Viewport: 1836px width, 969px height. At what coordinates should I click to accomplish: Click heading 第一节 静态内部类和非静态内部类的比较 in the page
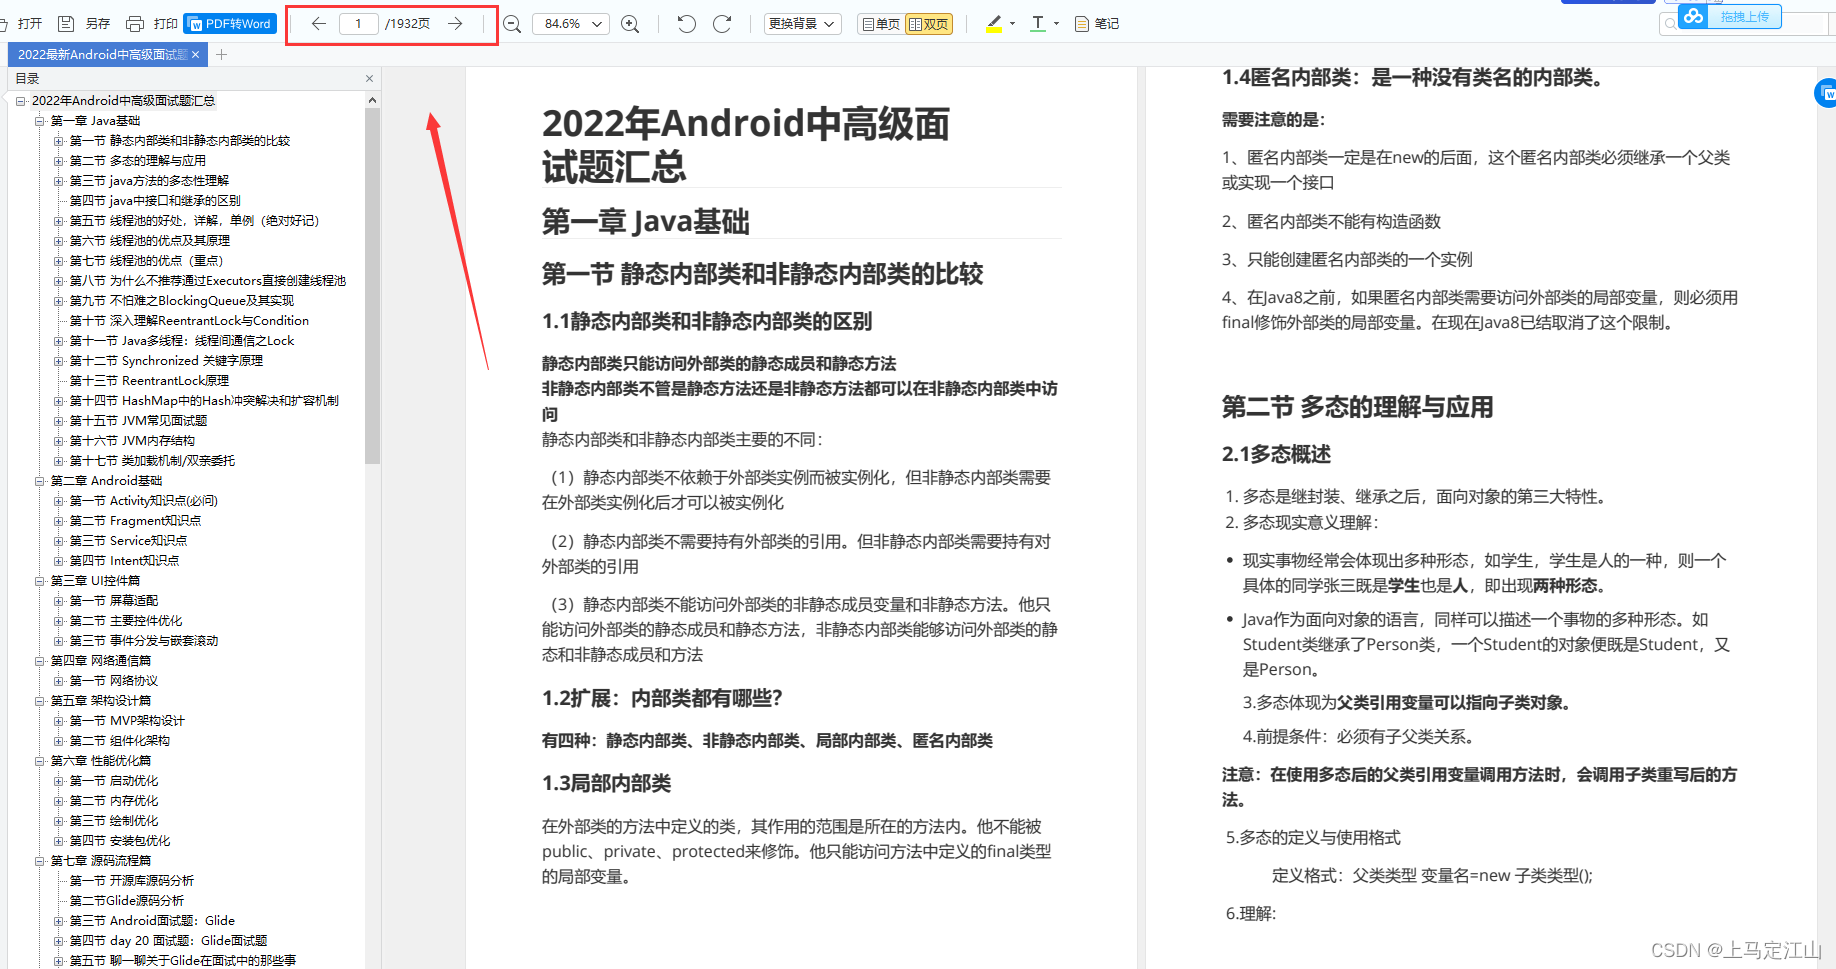pyautogui.click(x=762, y=274)
